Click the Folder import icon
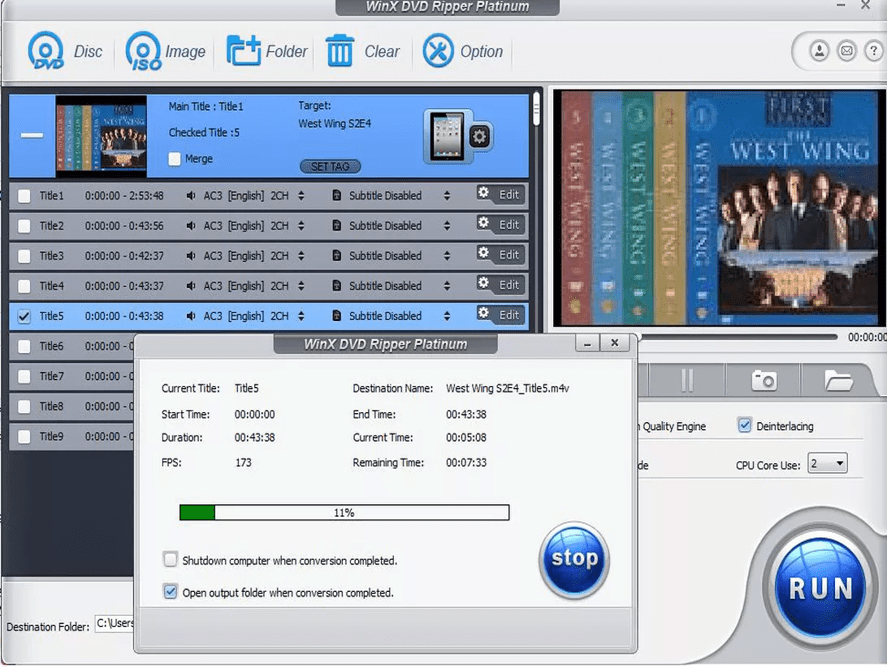The image size is (887, 667). (243, 51)
